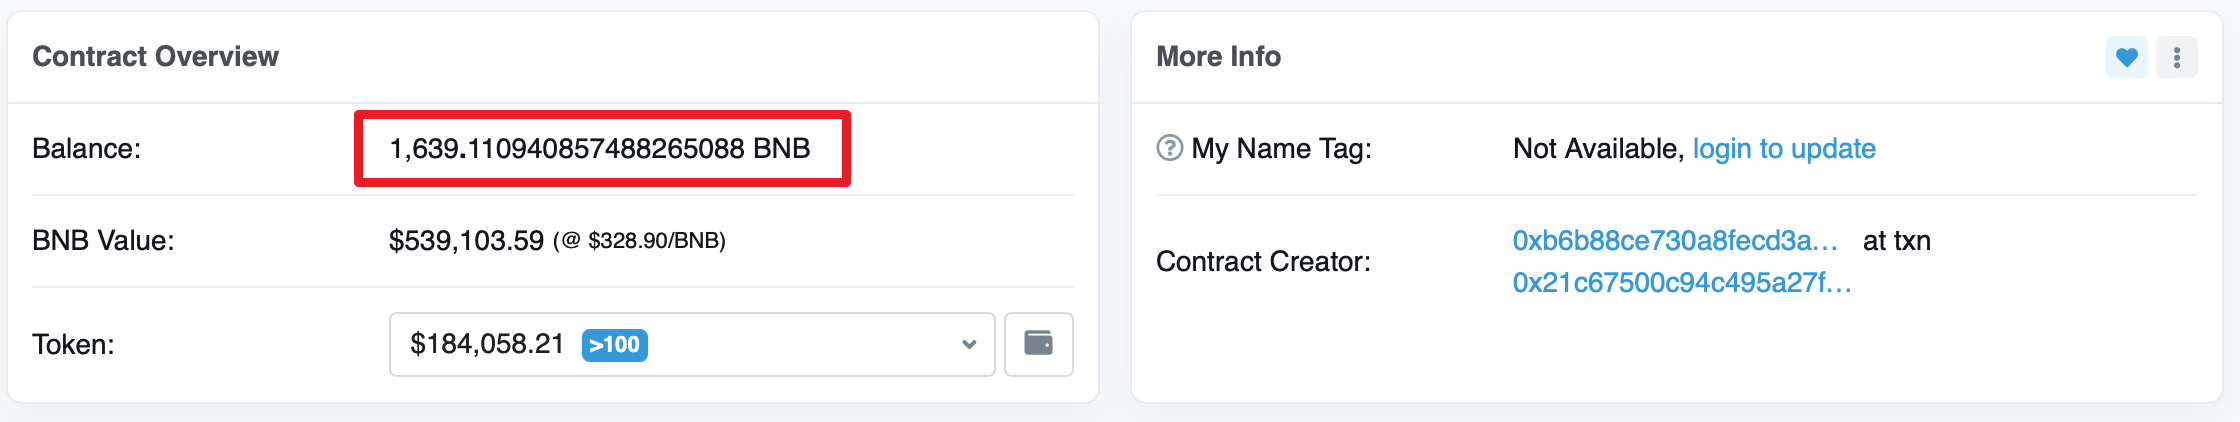2240x422 pixels.
Task: Click the Contract Overview panel heading
Action: (155, 57)
